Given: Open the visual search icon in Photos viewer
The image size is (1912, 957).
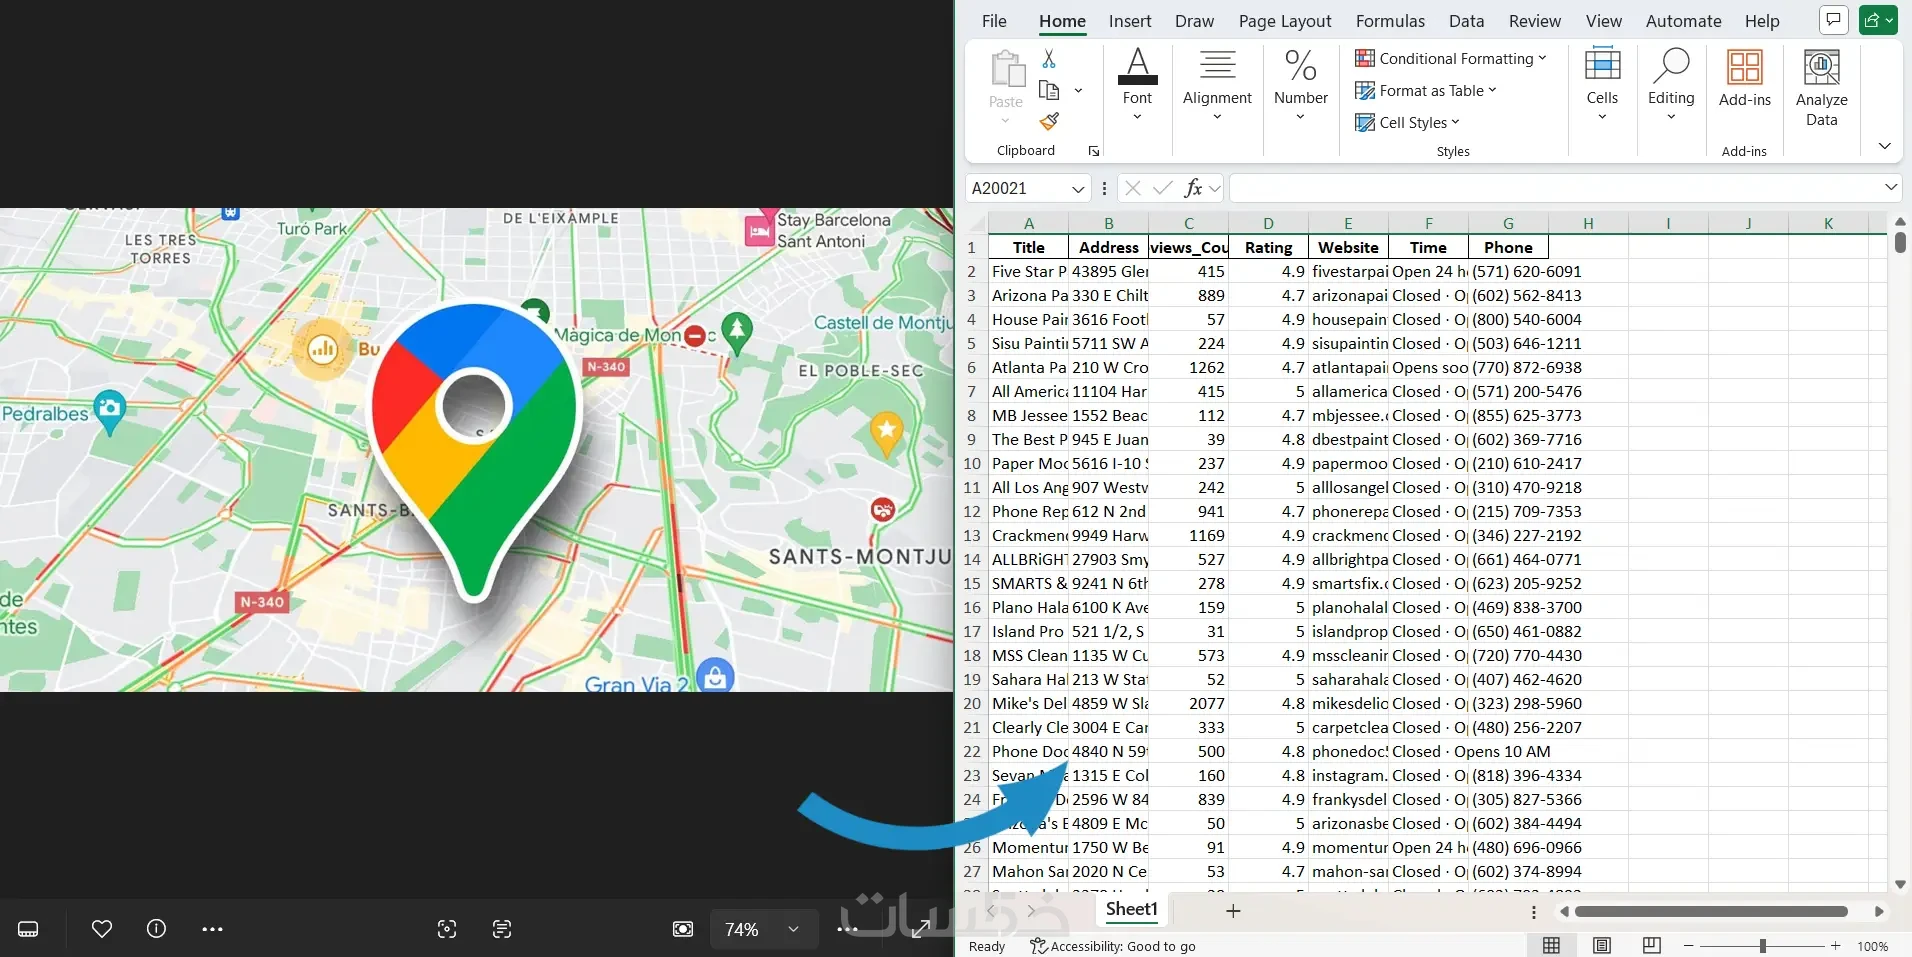Looking at the screenshot, I should click(447, 929).
